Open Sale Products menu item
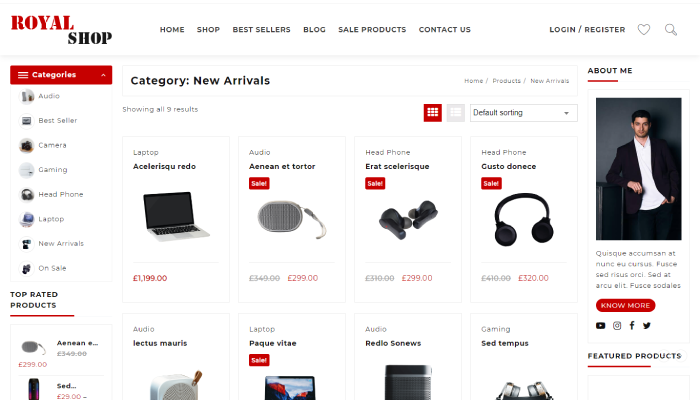 pos(372,29)
